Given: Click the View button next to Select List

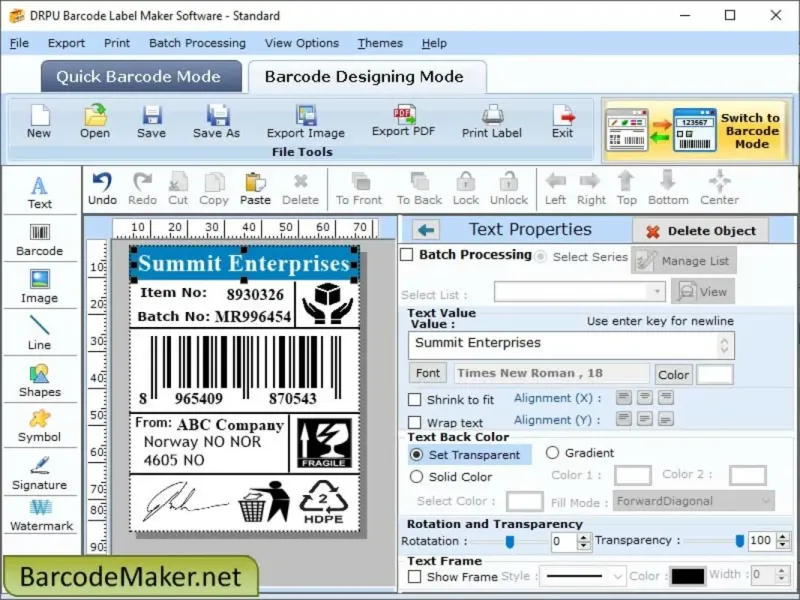Looking at the screenshot, I should (703, 291).
